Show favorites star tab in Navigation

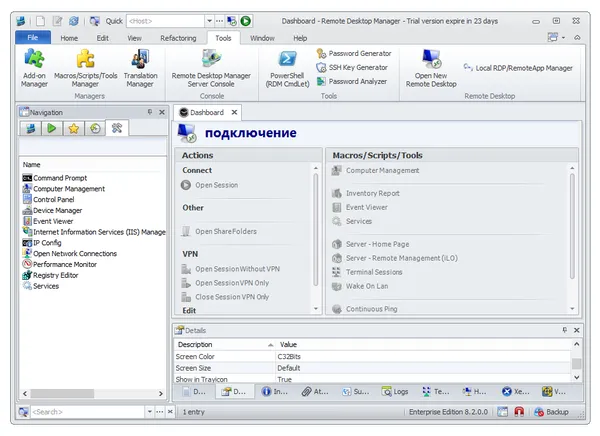[x=73, y=128]
